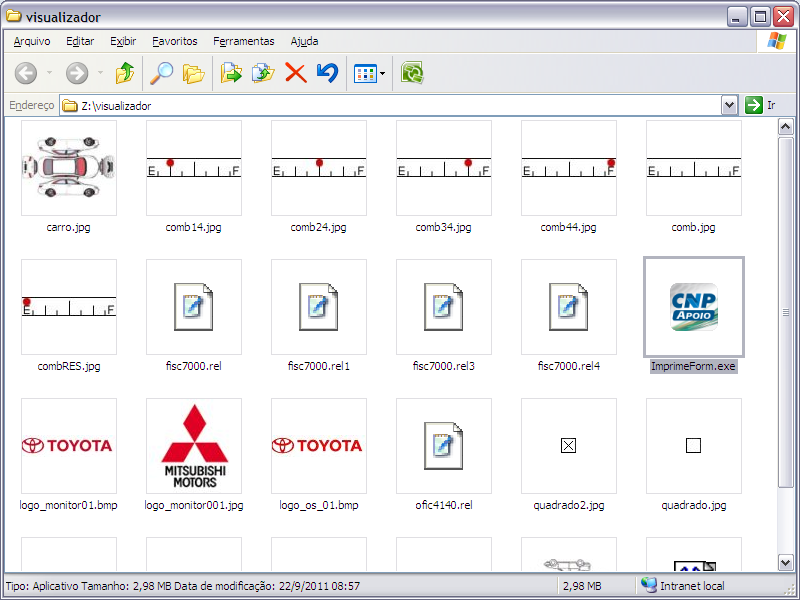Open the Favoritos menu
This screenshot has height=600, width=800.
pos(174,41)
